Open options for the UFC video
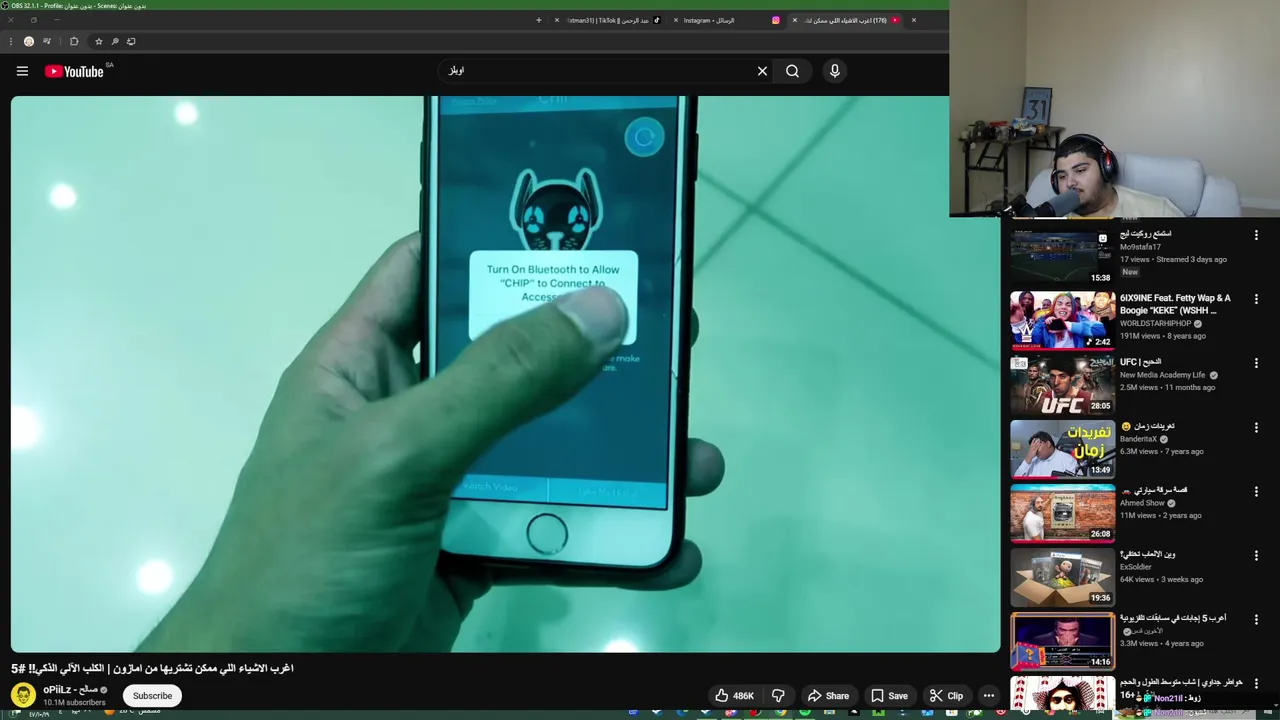The image size is (1280, 720). (x=1256, y=363)
